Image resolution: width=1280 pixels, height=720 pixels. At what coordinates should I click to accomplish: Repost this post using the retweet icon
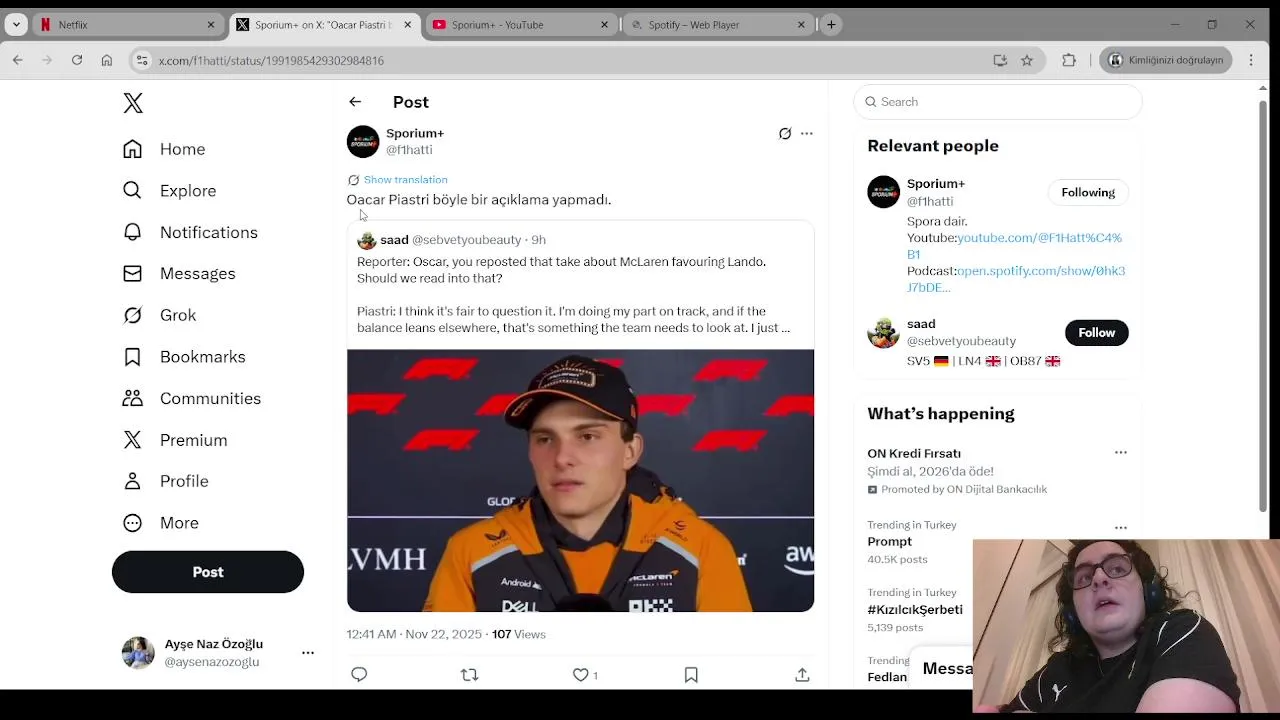coord(469,675)
